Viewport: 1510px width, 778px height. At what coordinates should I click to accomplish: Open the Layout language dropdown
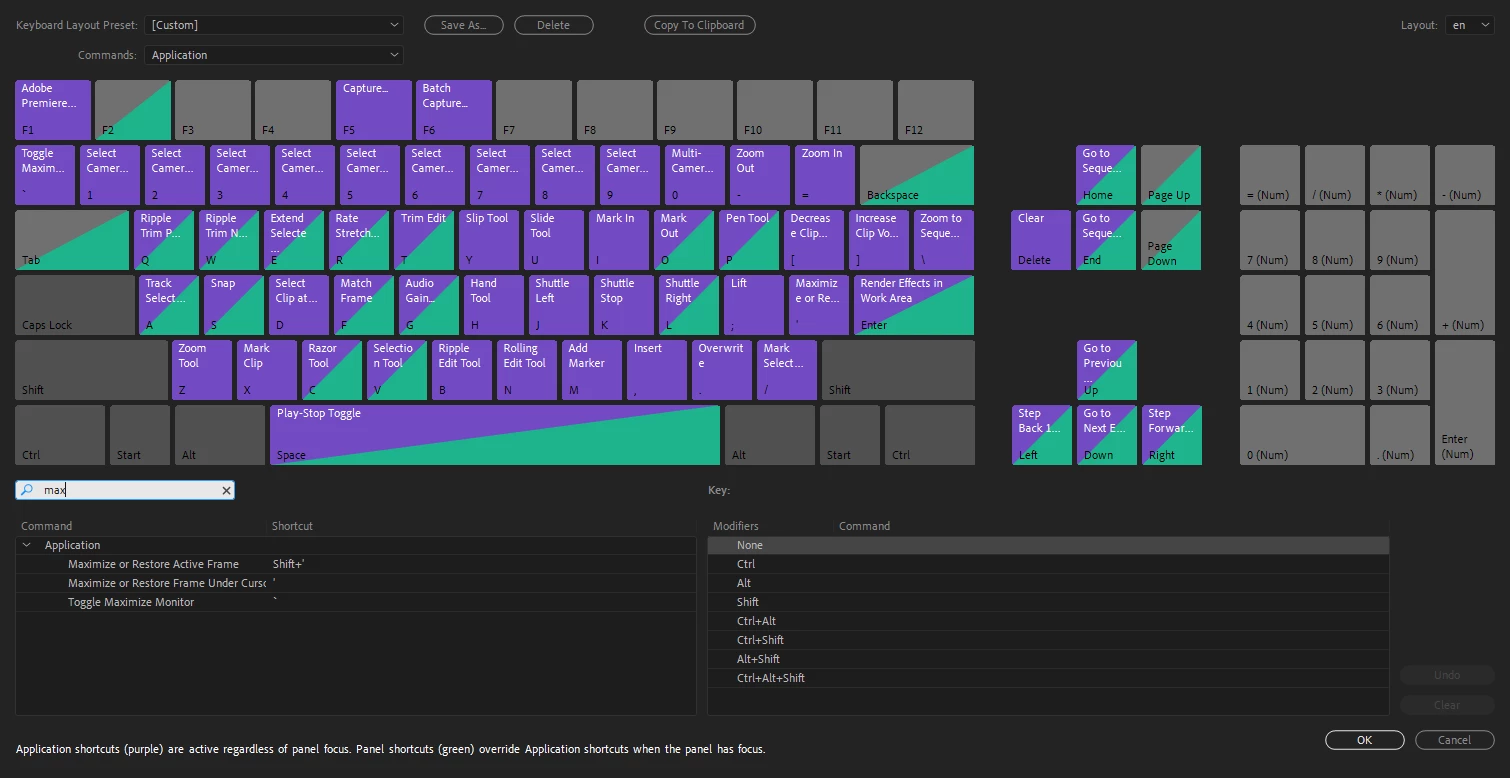click(1470, 25)
